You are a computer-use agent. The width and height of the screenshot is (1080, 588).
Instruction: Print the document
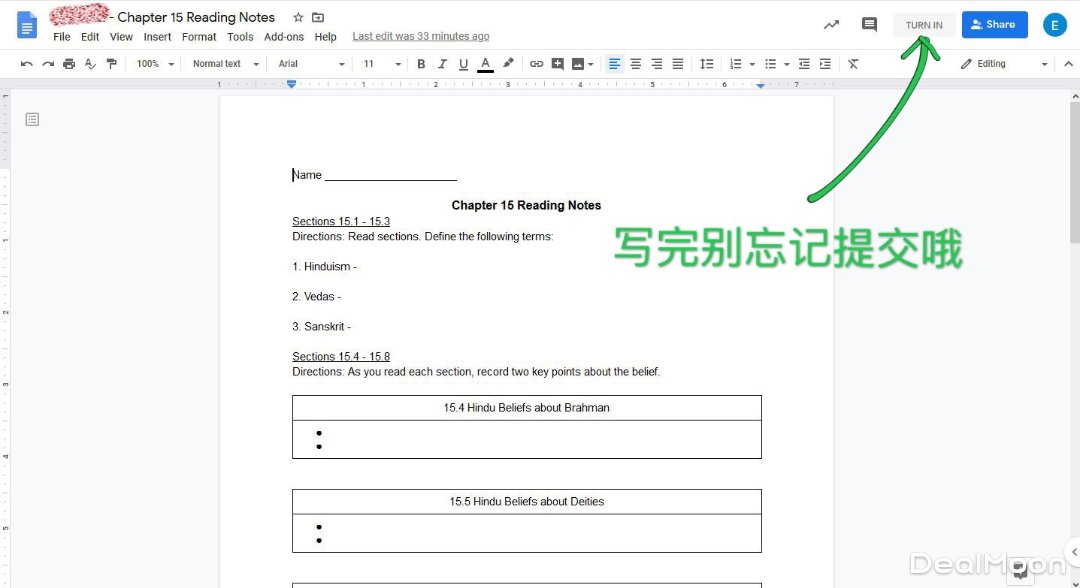point(68,63)
